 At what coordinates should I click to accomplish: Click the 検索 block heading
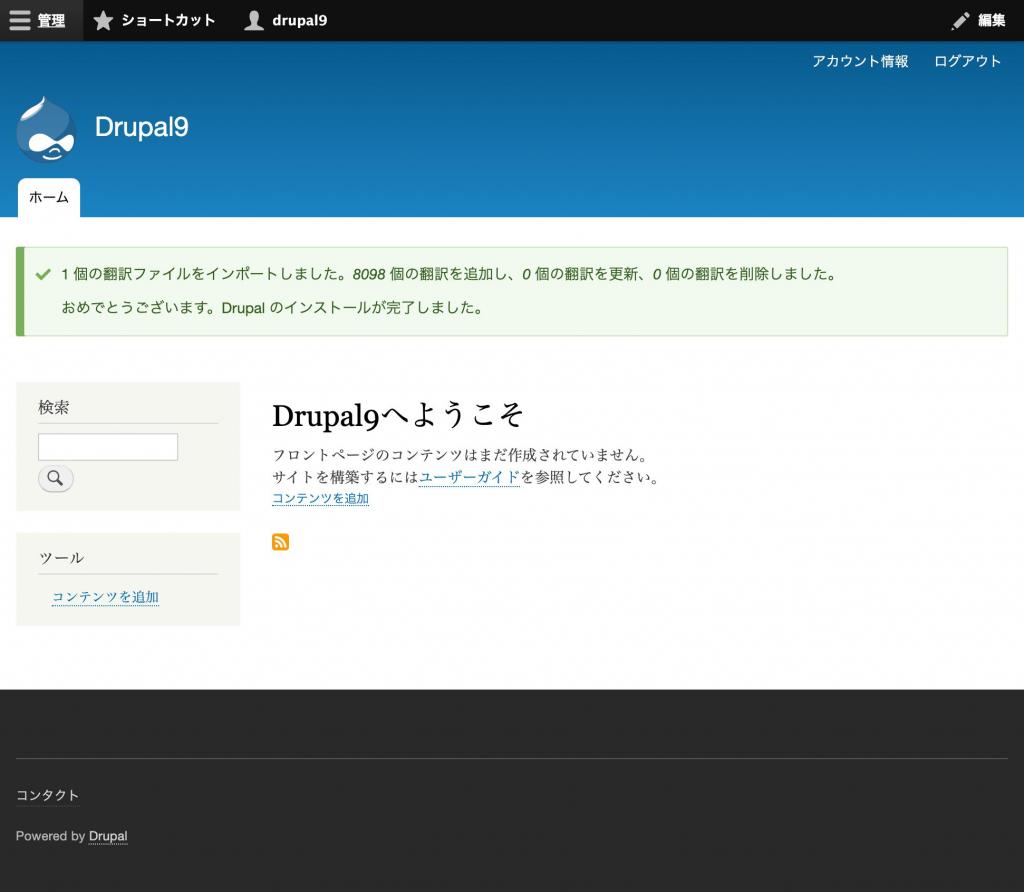click(54, 407)
